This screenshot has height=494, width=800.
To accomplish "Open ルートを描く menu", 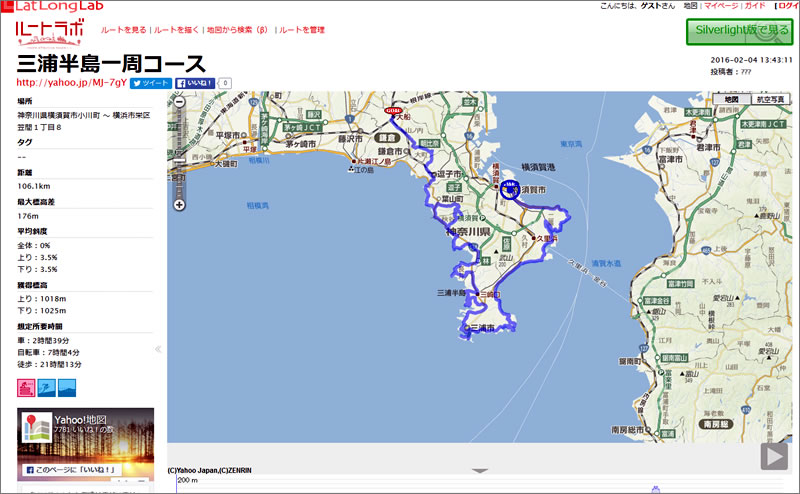I will (x=176, y=30).
